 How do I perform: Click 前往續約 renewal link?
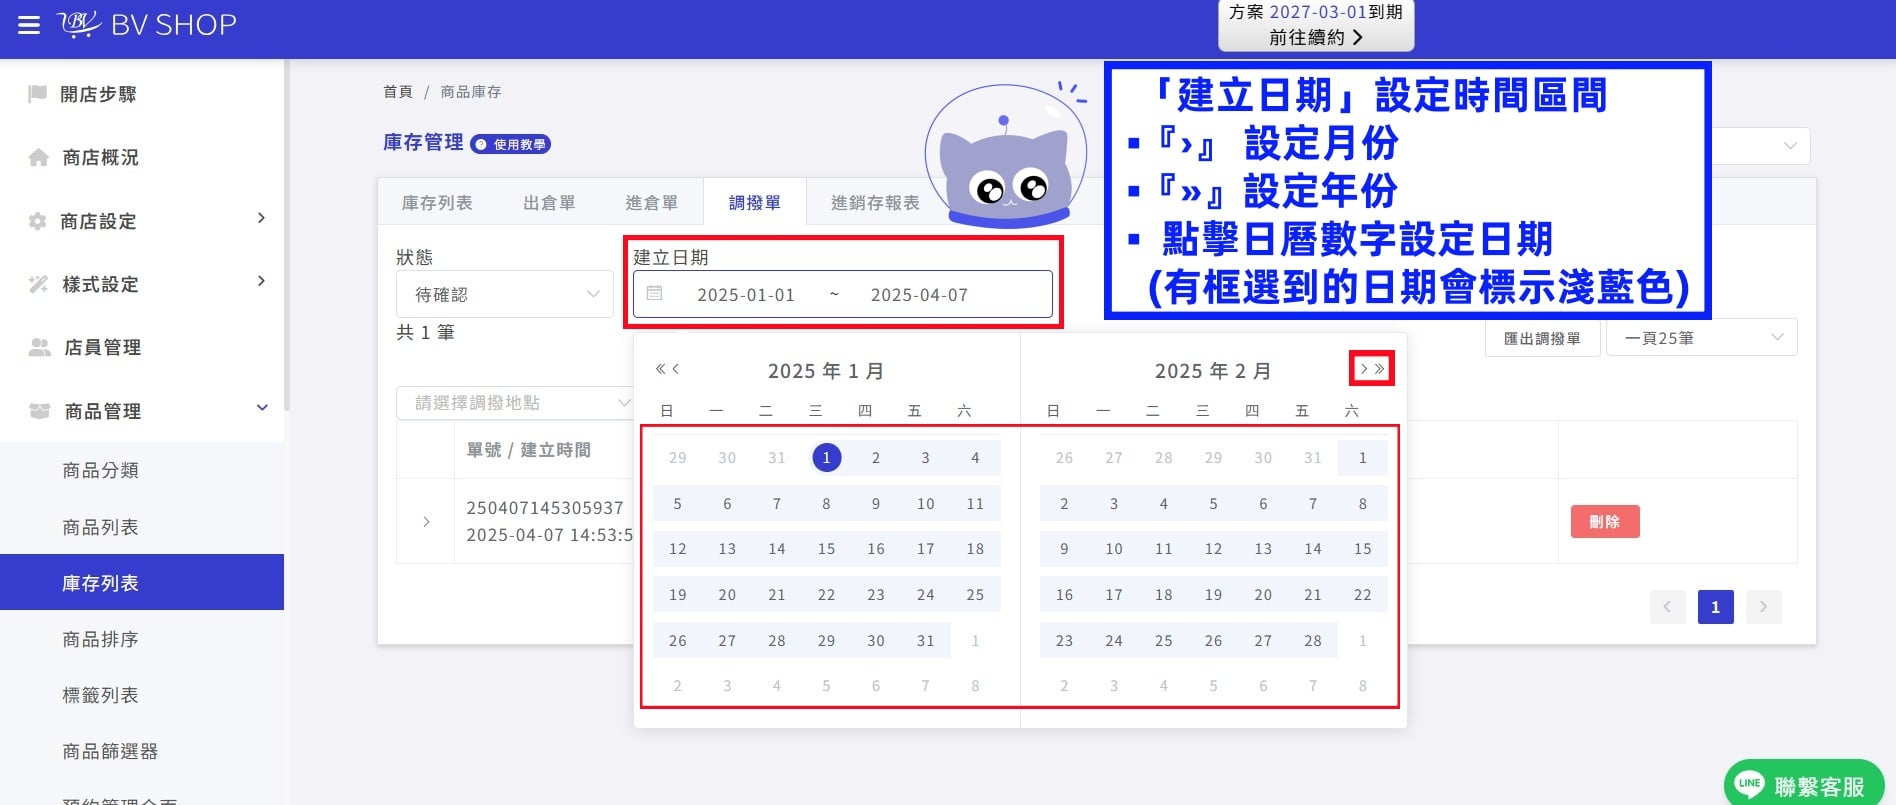pyautogui.click(x=1316, y=37)
